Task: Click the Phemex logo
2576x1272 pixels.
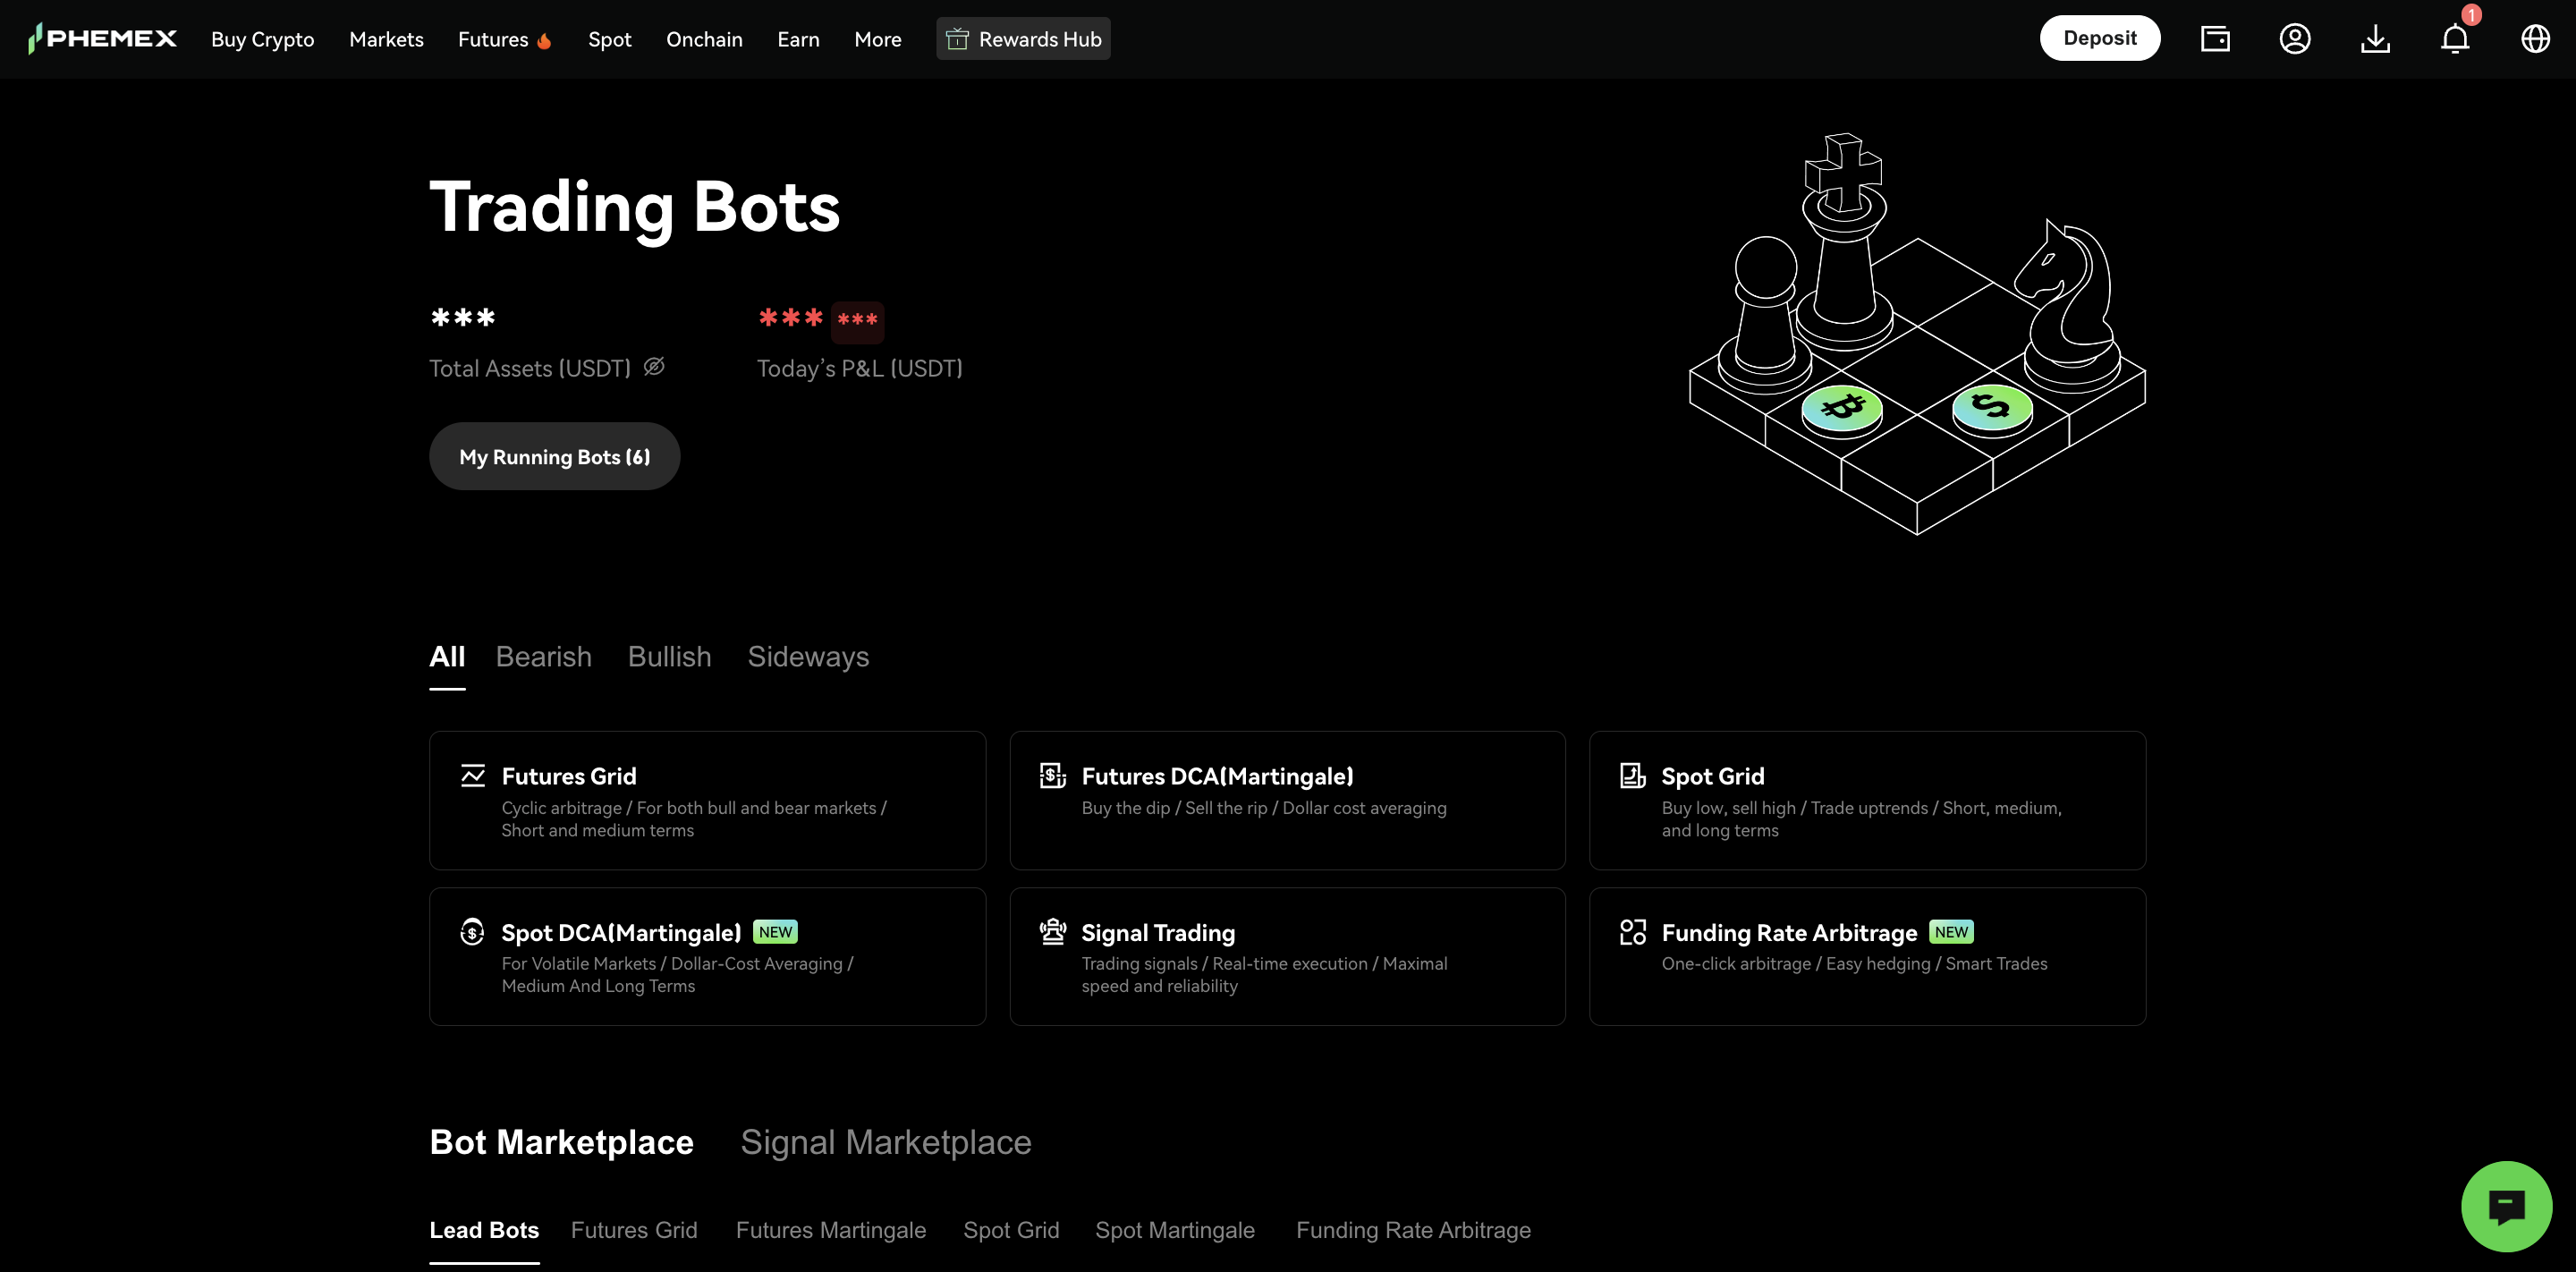Action: [x=102, y=38]
